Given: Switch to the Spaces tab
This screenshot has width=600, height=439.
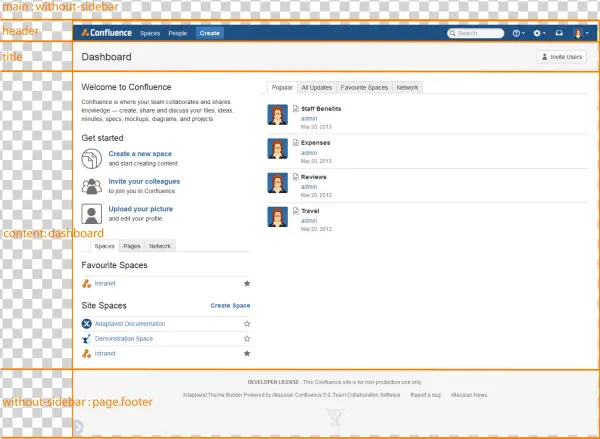Looking at the screenshot, I should pos(104,246).
